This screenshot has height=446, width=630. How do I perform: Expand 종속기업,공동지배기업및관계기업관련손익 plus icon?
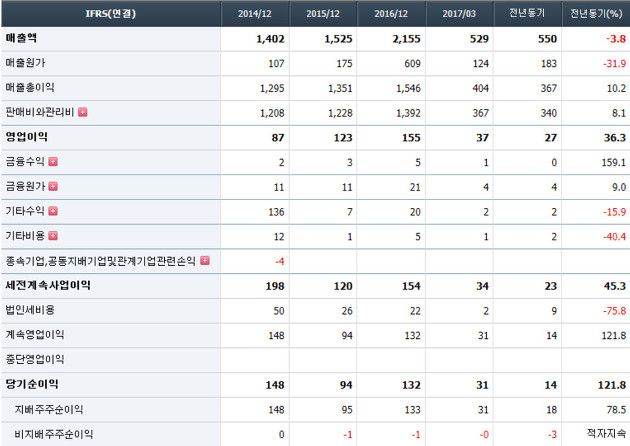coord(205,260)
